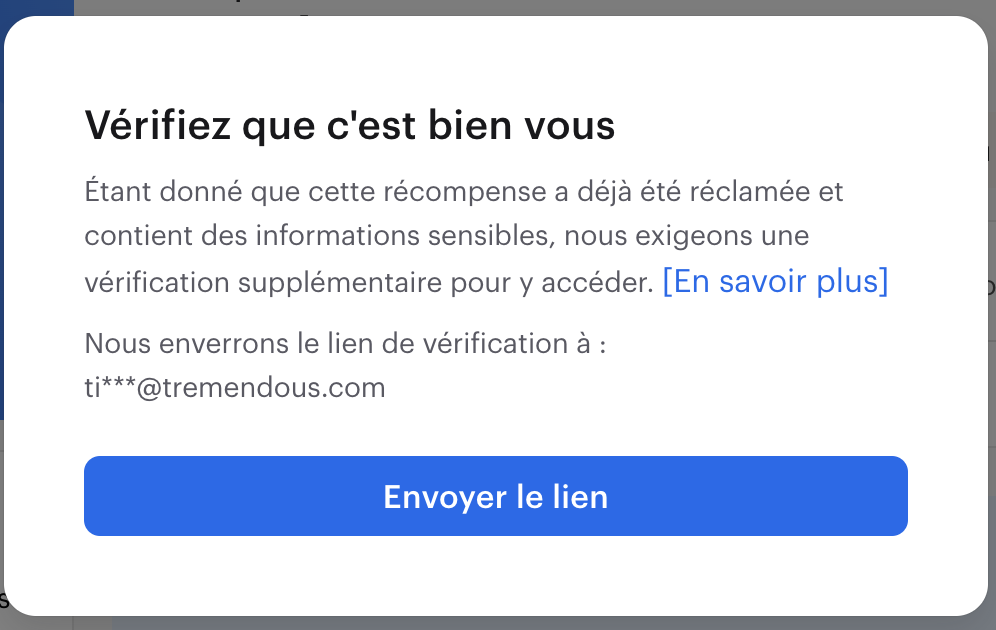Click the text vérification supplémentaire pour y accéder
996x630 pixels.
pos(369,283)
